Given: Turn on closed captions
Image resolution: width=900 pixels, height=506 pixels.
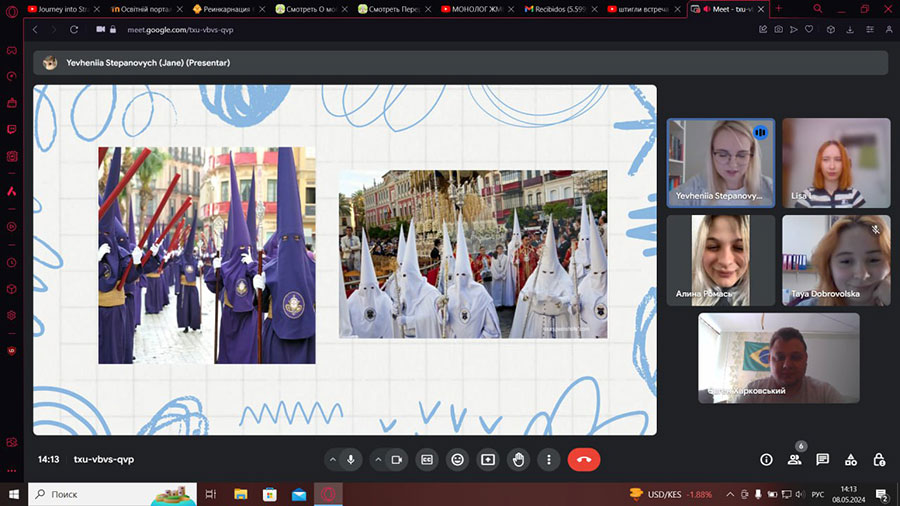Looking at the screenshot, I should point(426,460).
